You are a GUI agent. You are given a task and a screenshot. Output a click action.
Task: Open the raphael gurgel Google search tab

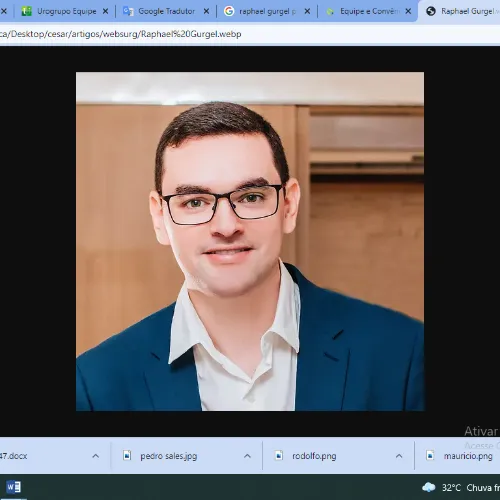pos(268,11)
